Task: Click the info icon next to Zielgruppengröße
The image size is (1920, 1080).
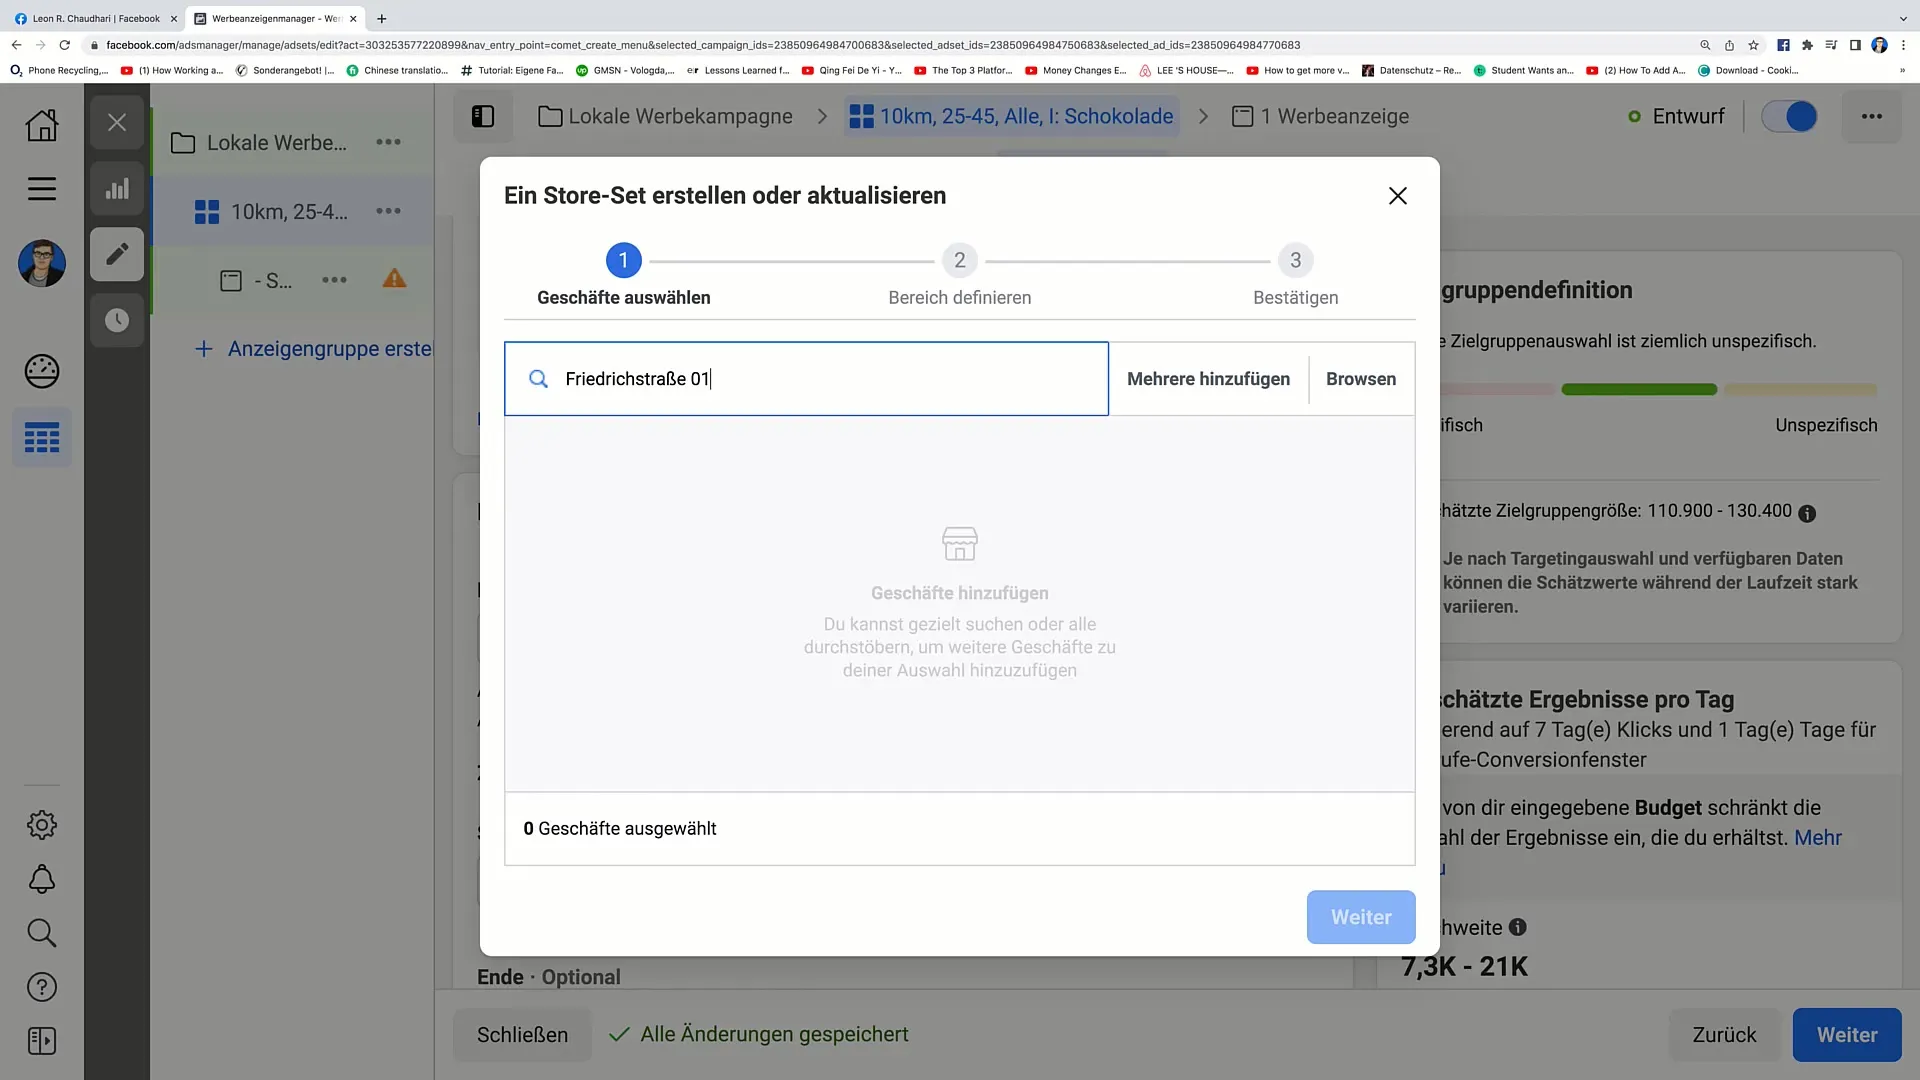Action: pyautogui.click(x=1807, y=514)
